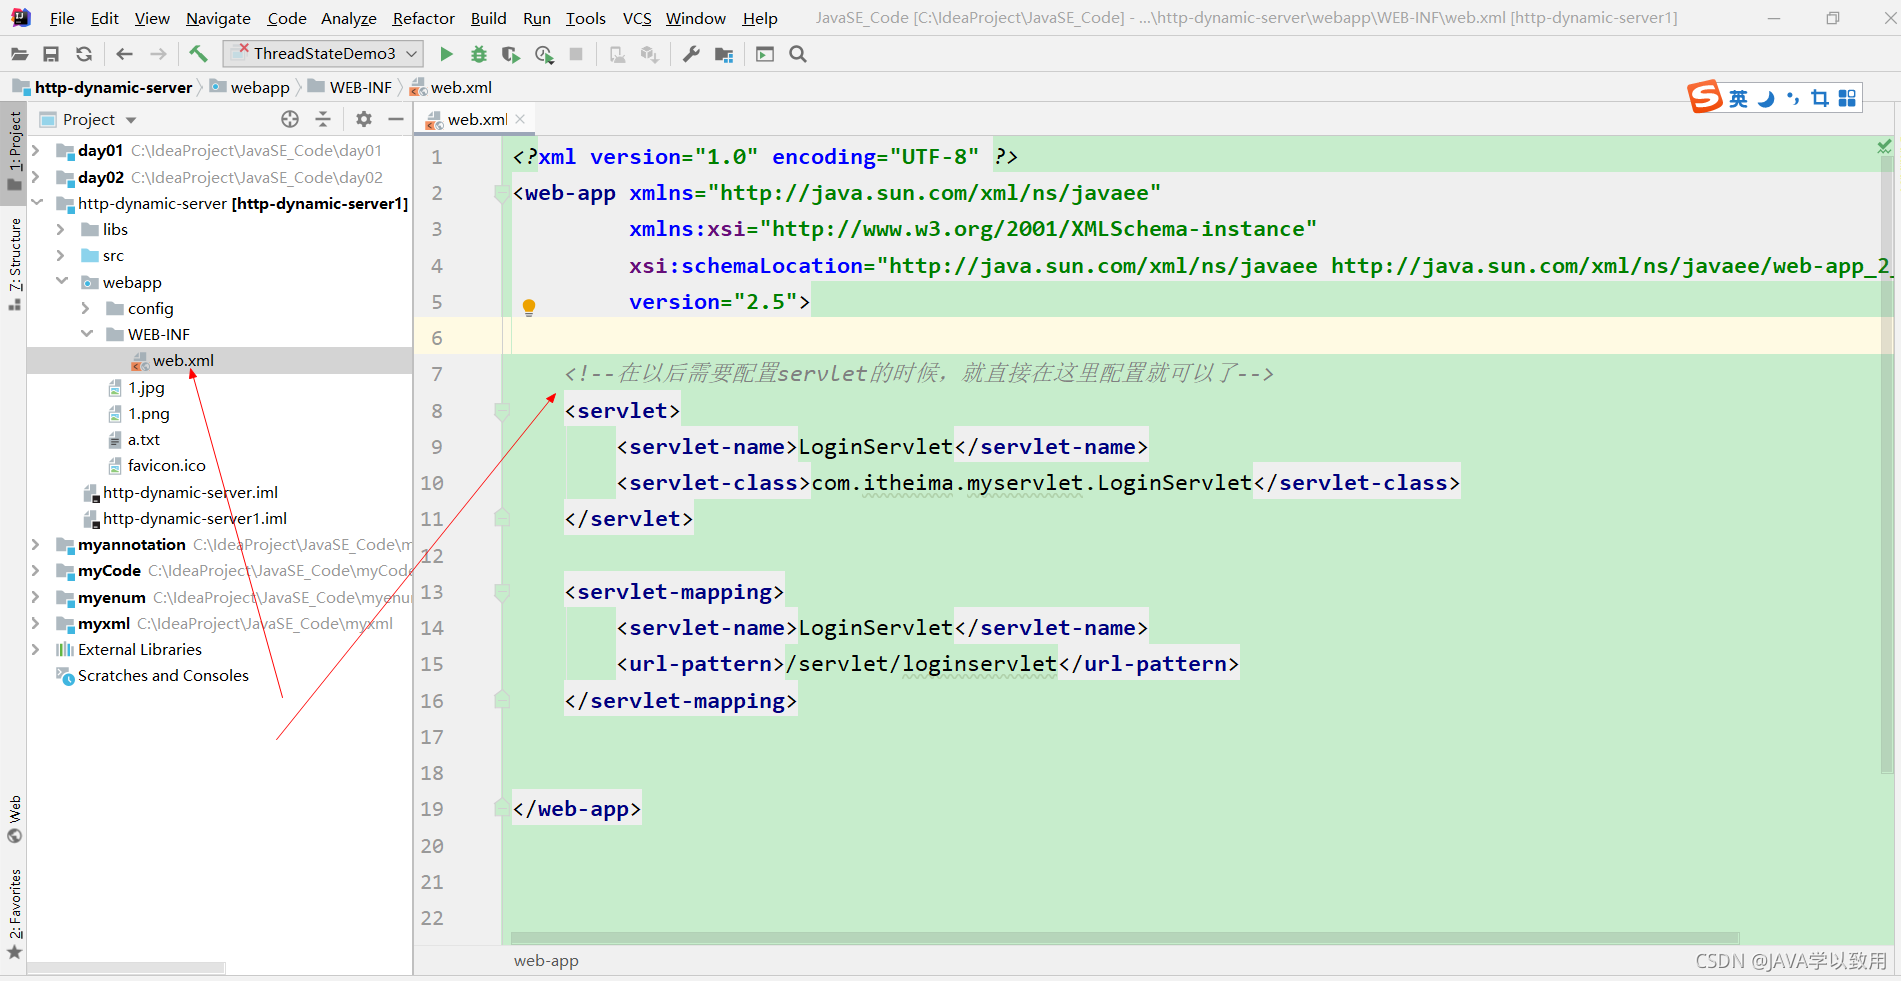This screenshot has width=1901, height=981.
Task: Run ThreadStateDemo3 with the green play icon
Action: point(446,54)
